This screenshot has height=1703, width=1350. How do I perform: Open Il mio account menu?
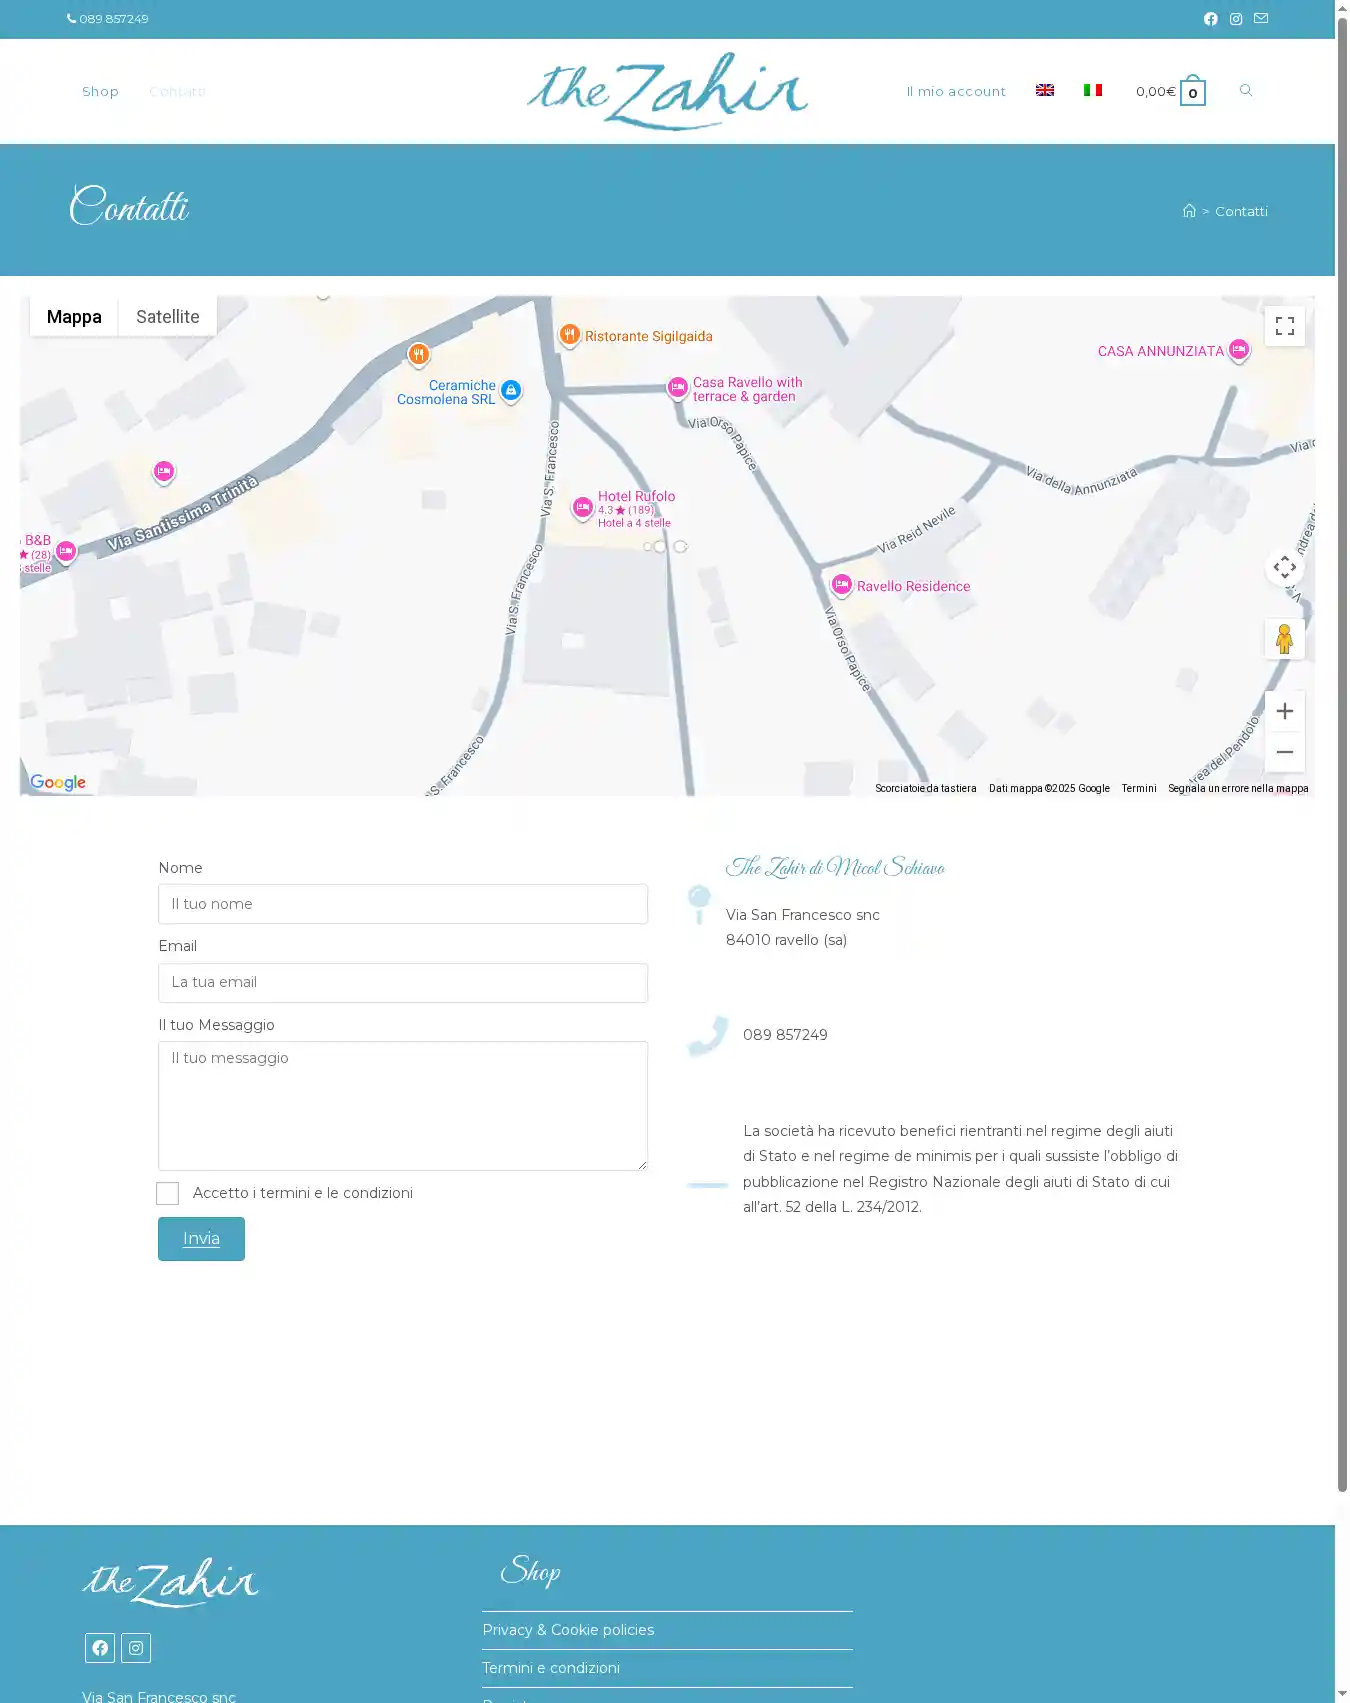tap(955, 92)
